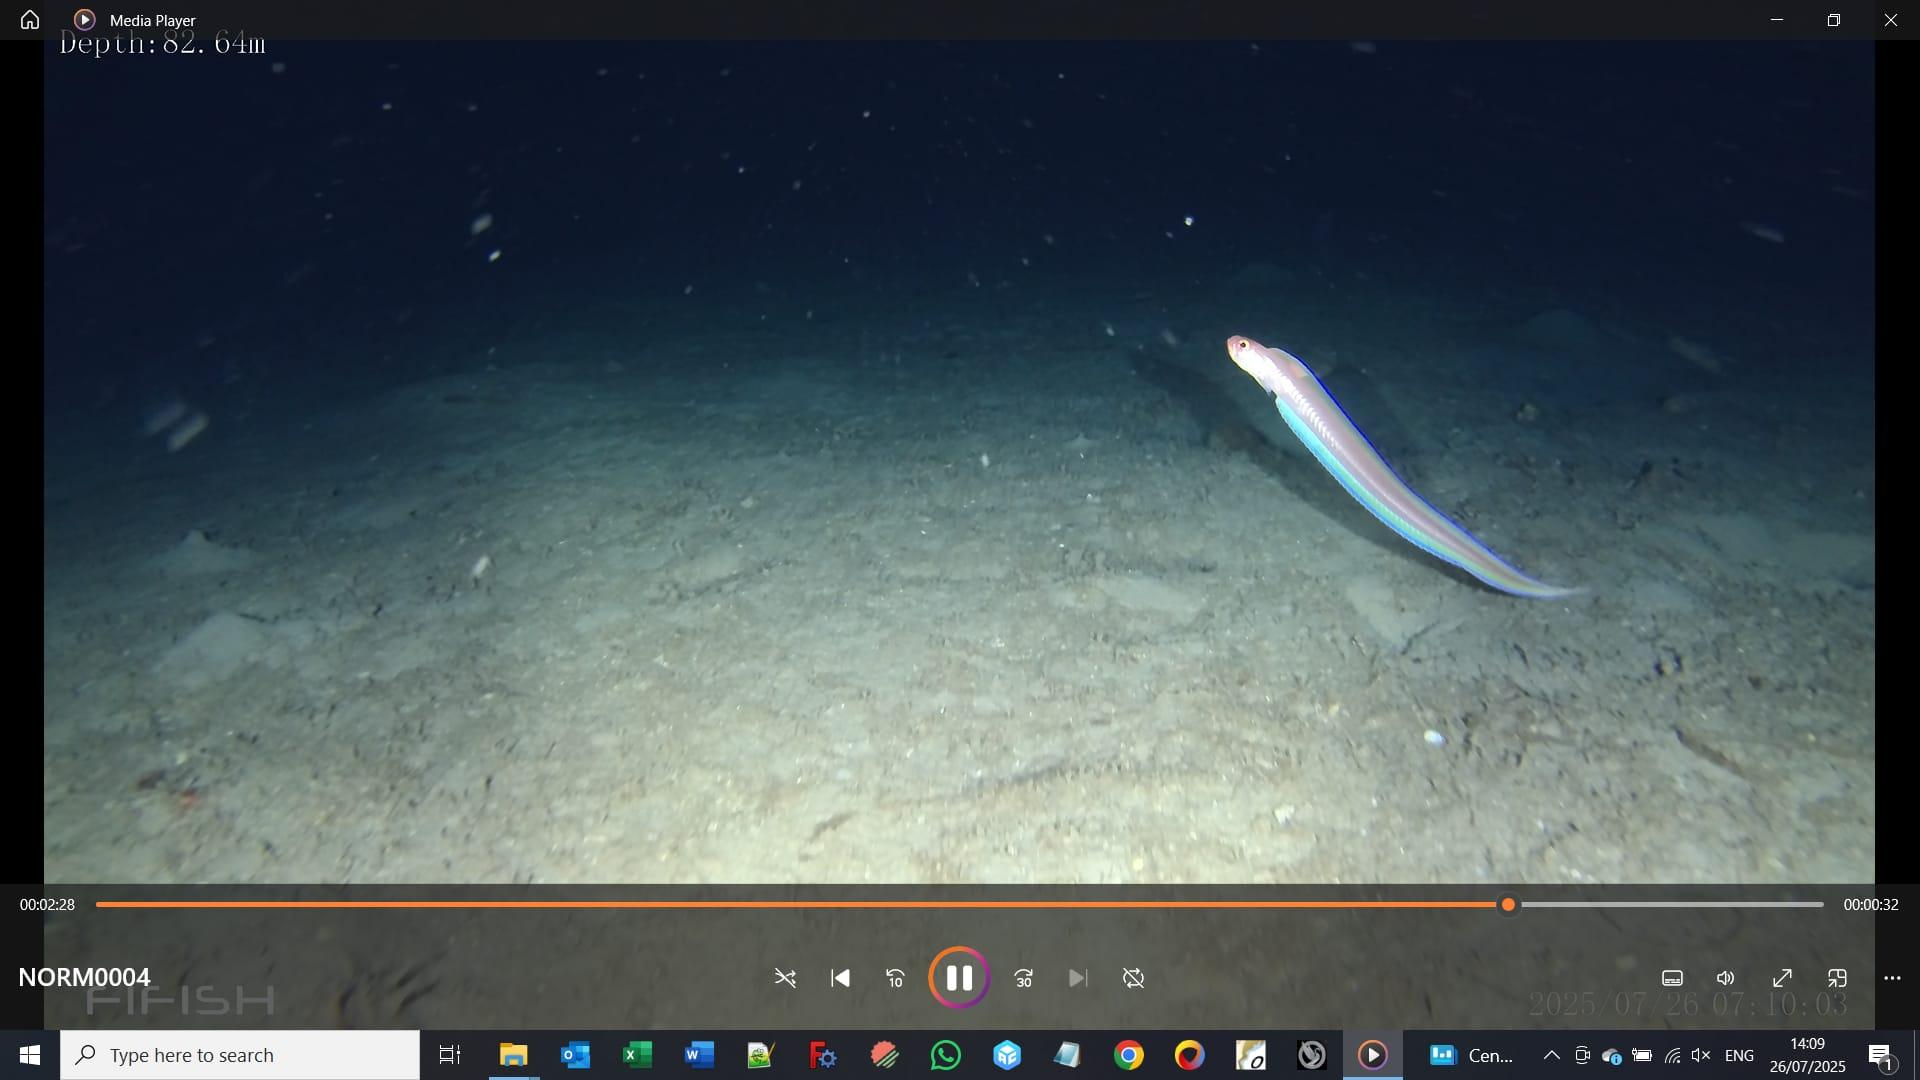Show hidden system tray icons
This screenshot has width=1920, height=1080.
[1551, 1055]
